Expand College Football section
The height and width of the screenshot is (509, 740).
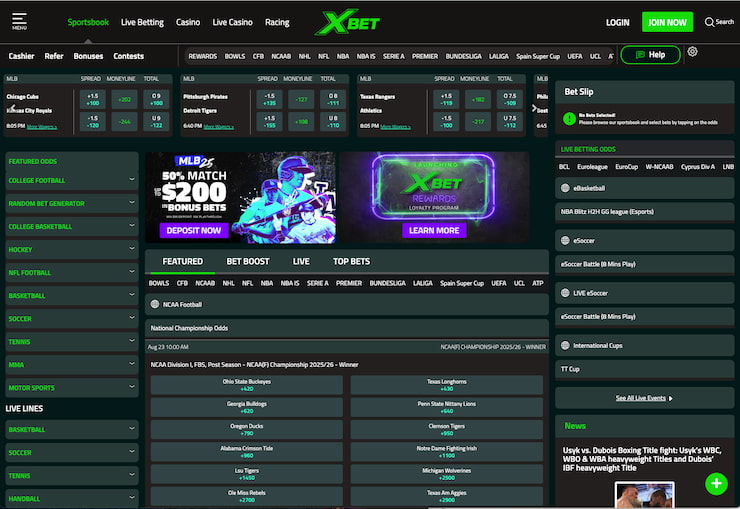[x=72, y=180]
